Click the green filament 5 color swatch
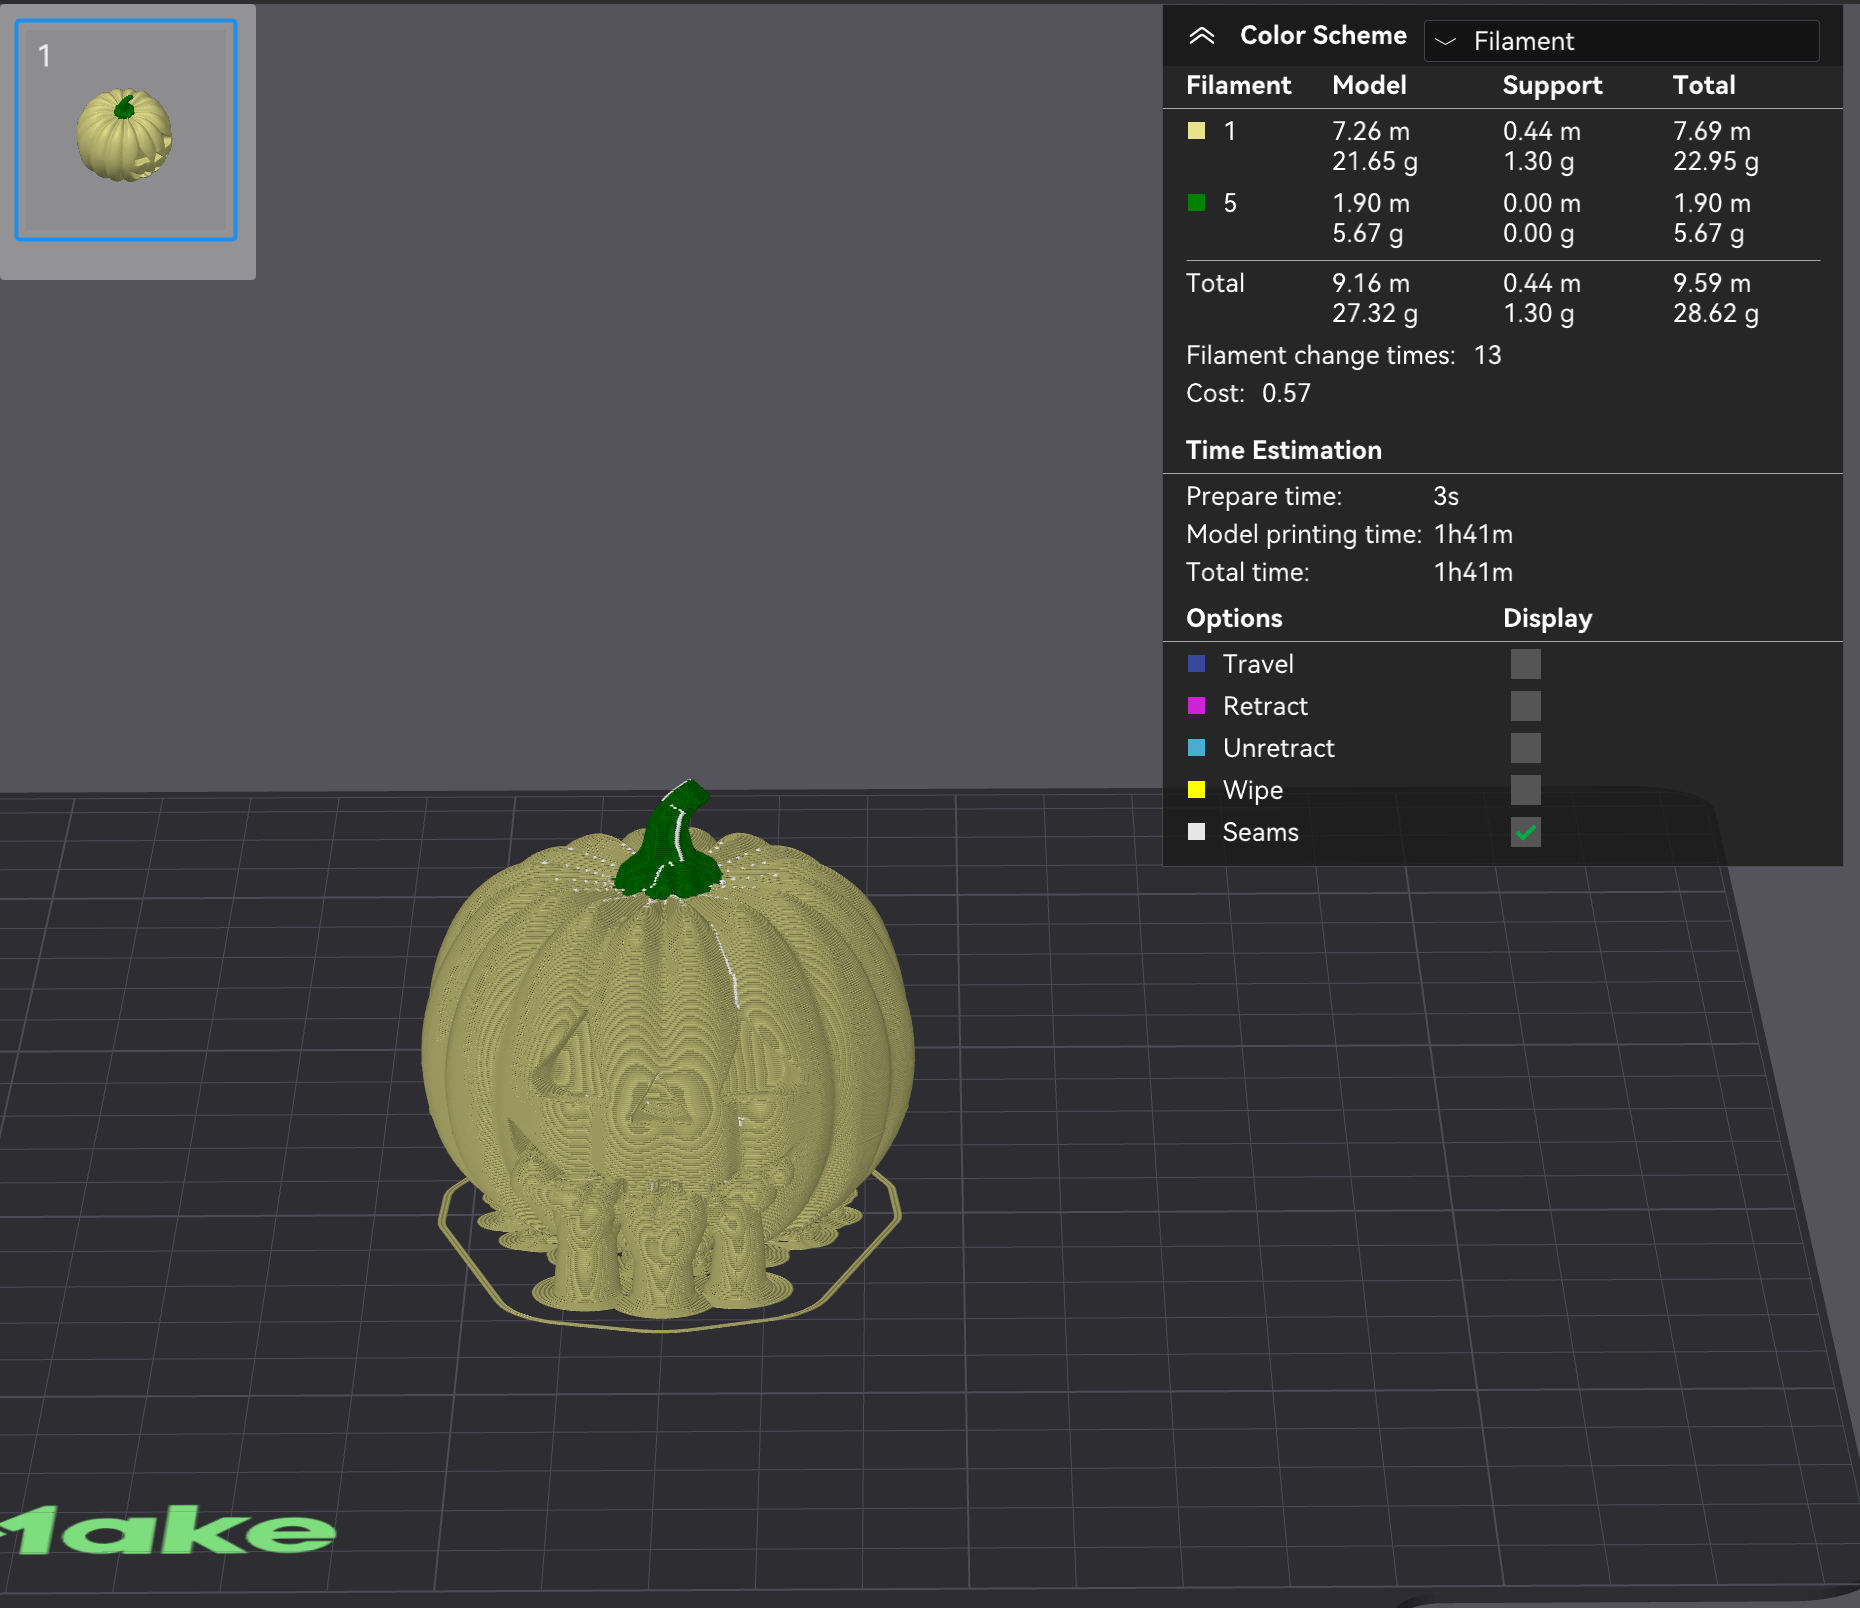 pos(1196,203)
